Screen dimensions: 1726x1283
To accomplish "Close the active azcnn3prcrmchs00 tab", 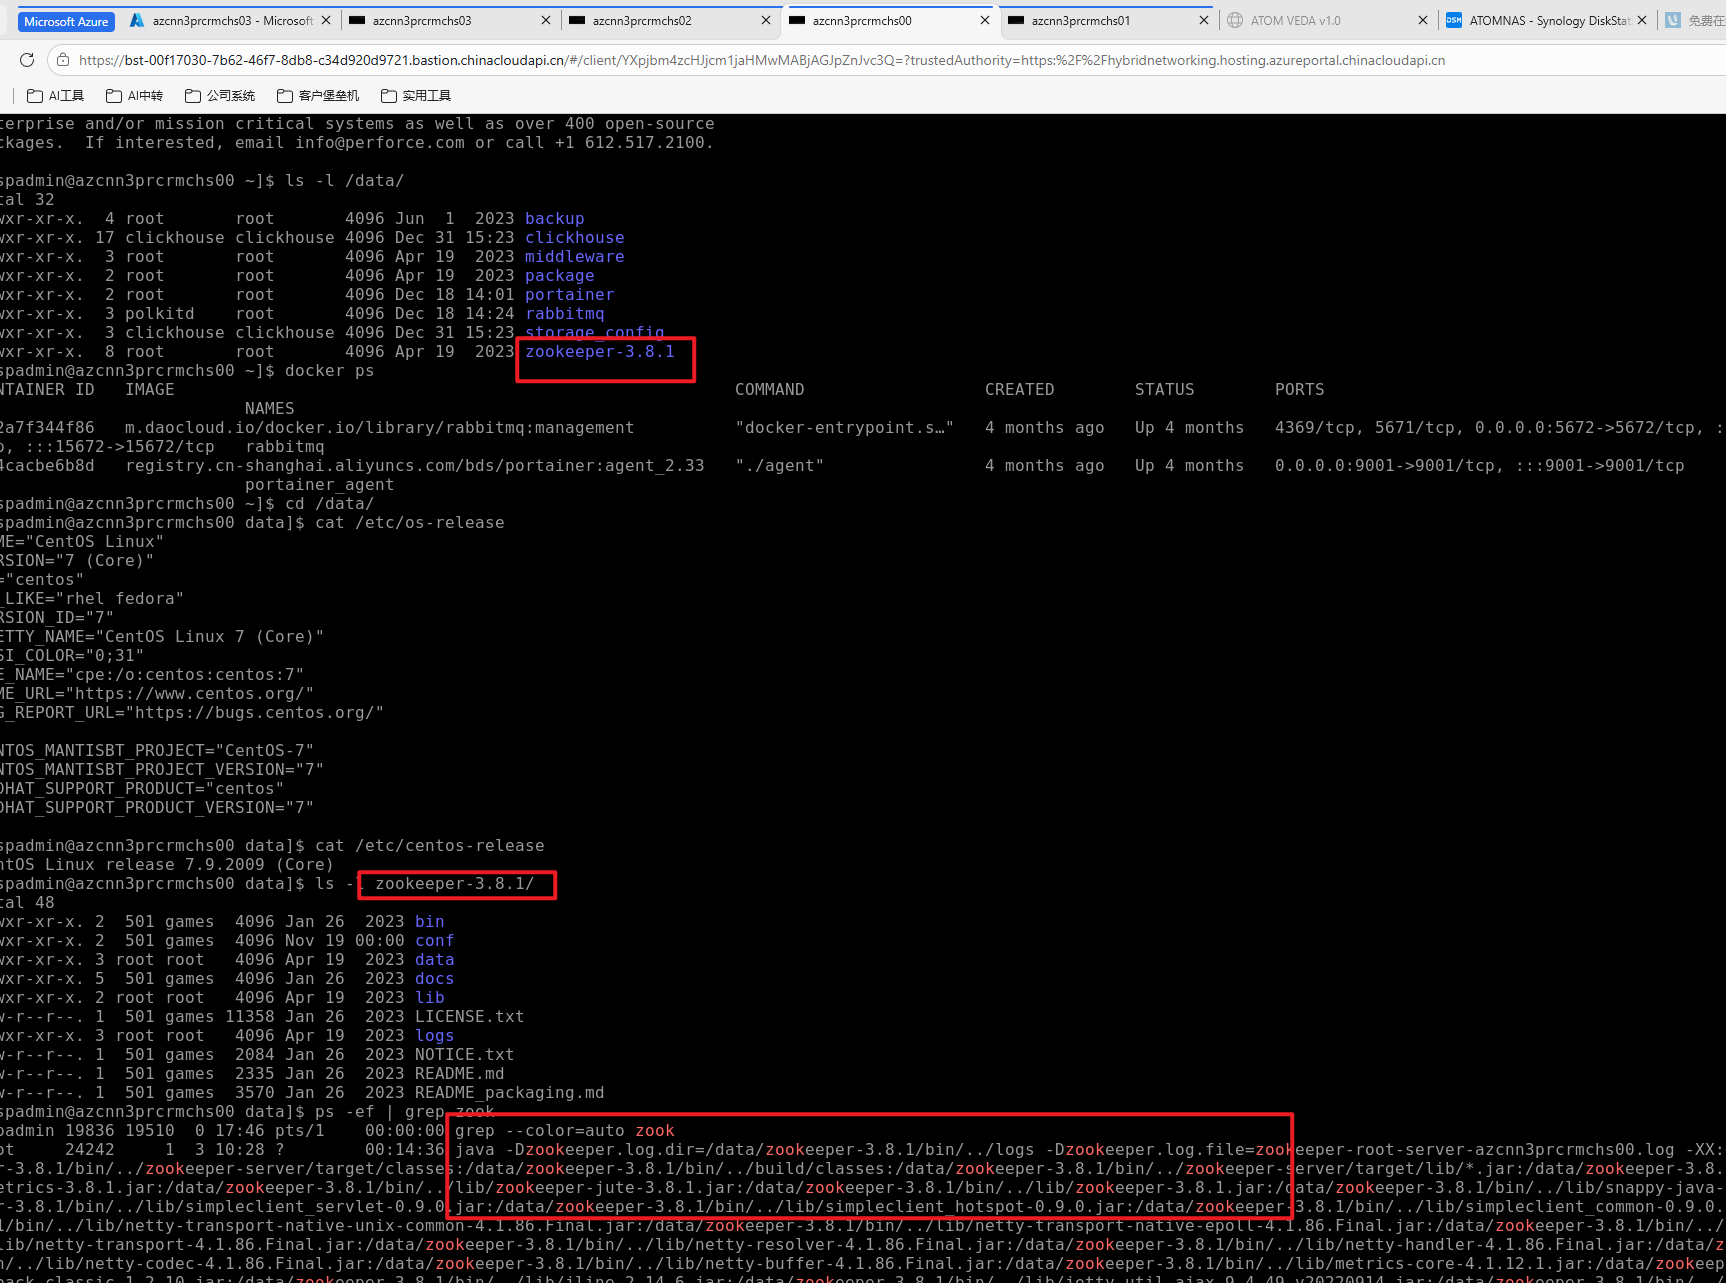I will click(x=985, y=20).
